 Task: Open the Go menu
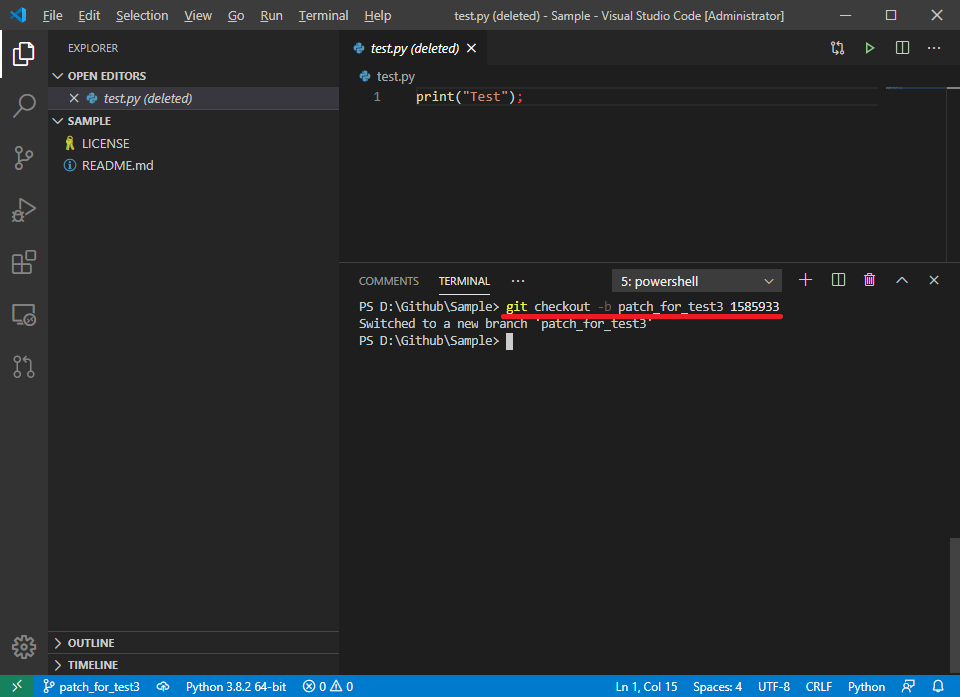pos(236,15)
